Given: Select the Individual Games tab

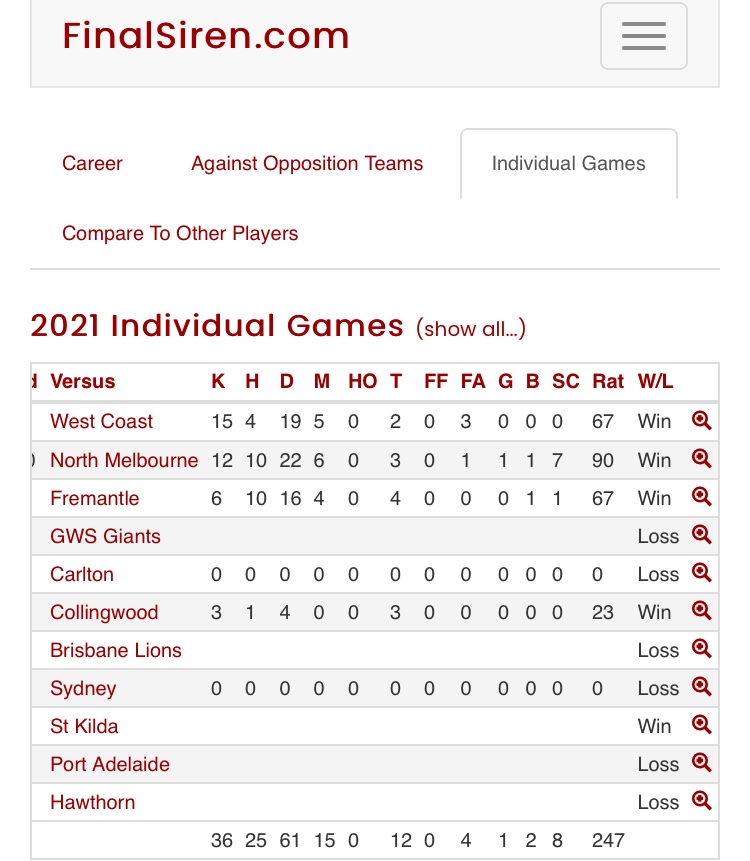Looking at the screenshot, I should [x=568, y=164].
